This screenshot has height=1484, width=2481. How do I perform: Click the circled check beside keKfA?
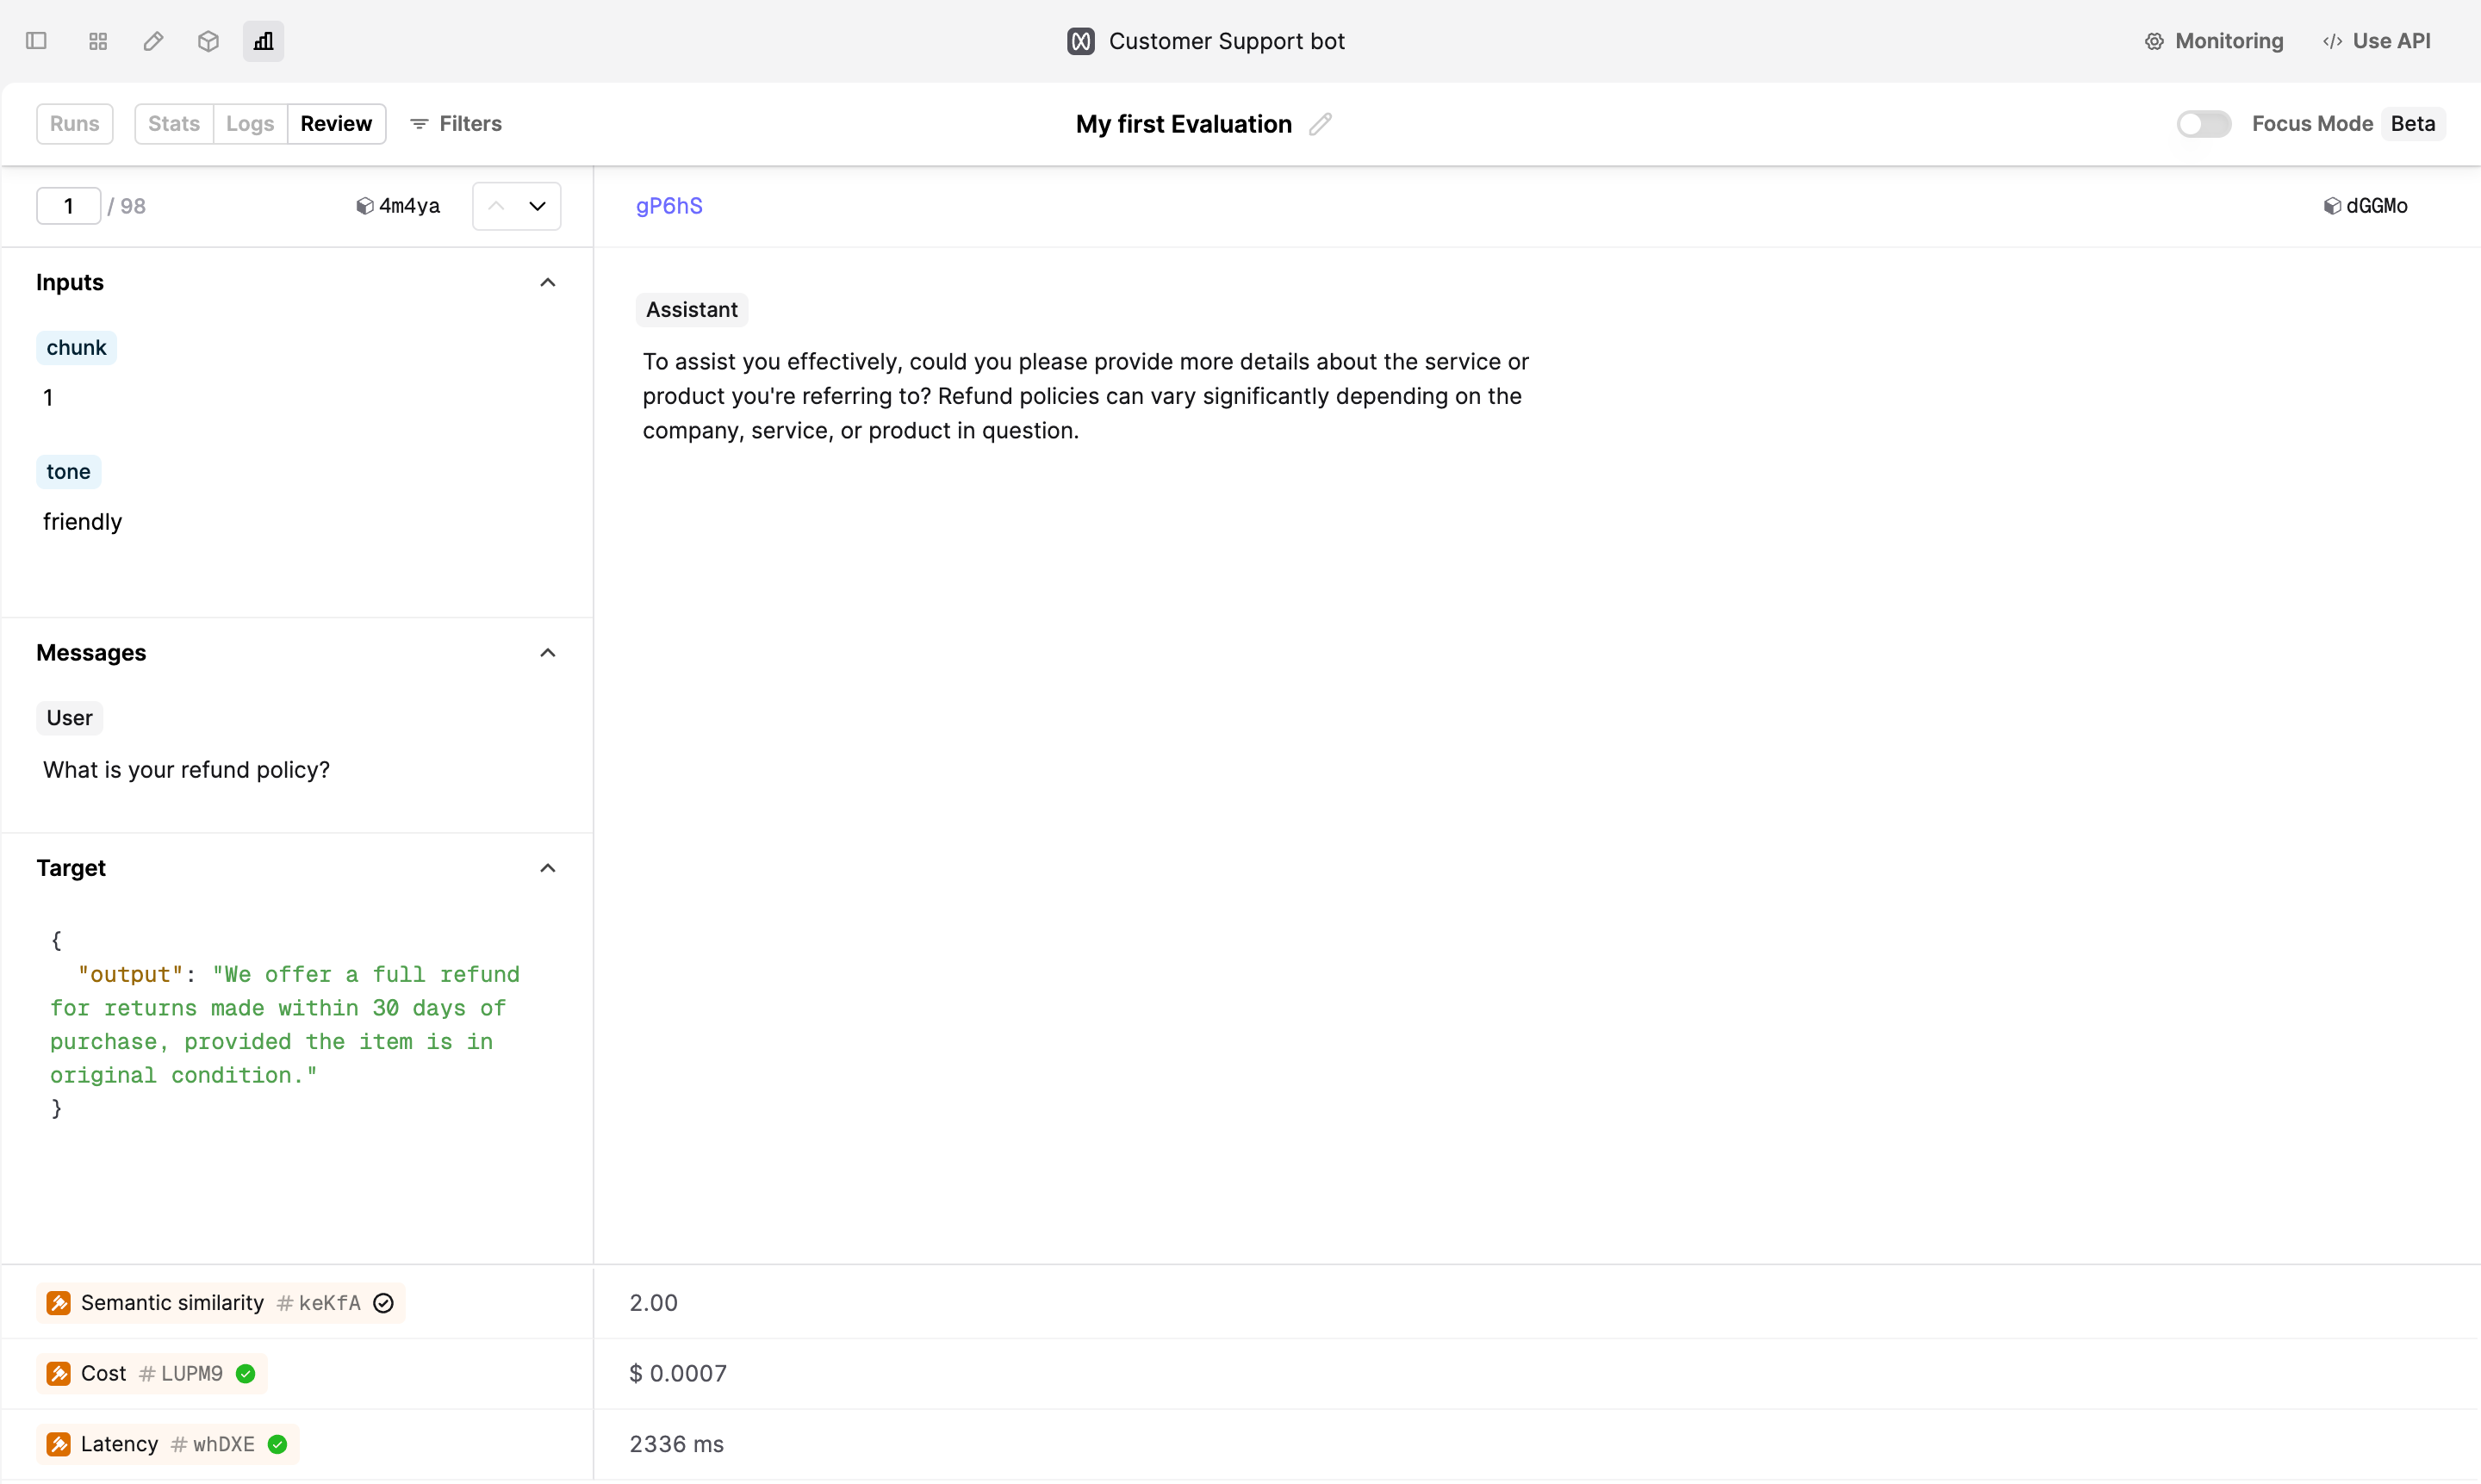point(383,1303)
